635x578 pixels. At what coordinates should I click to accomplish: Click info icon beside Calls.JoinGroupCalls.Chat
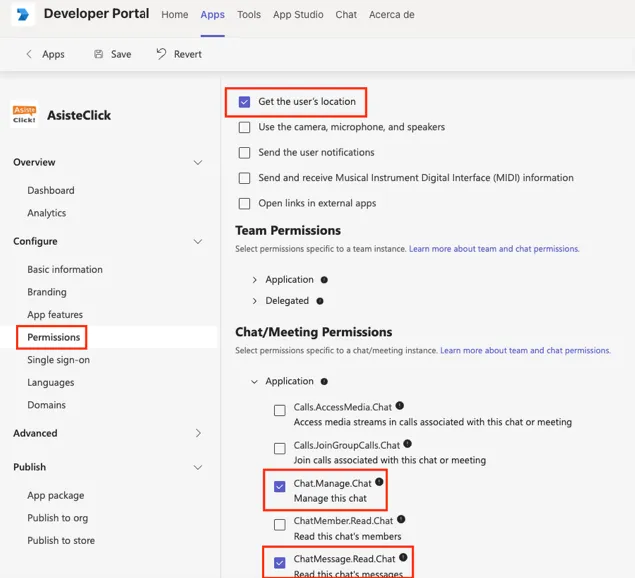[408, 444]
